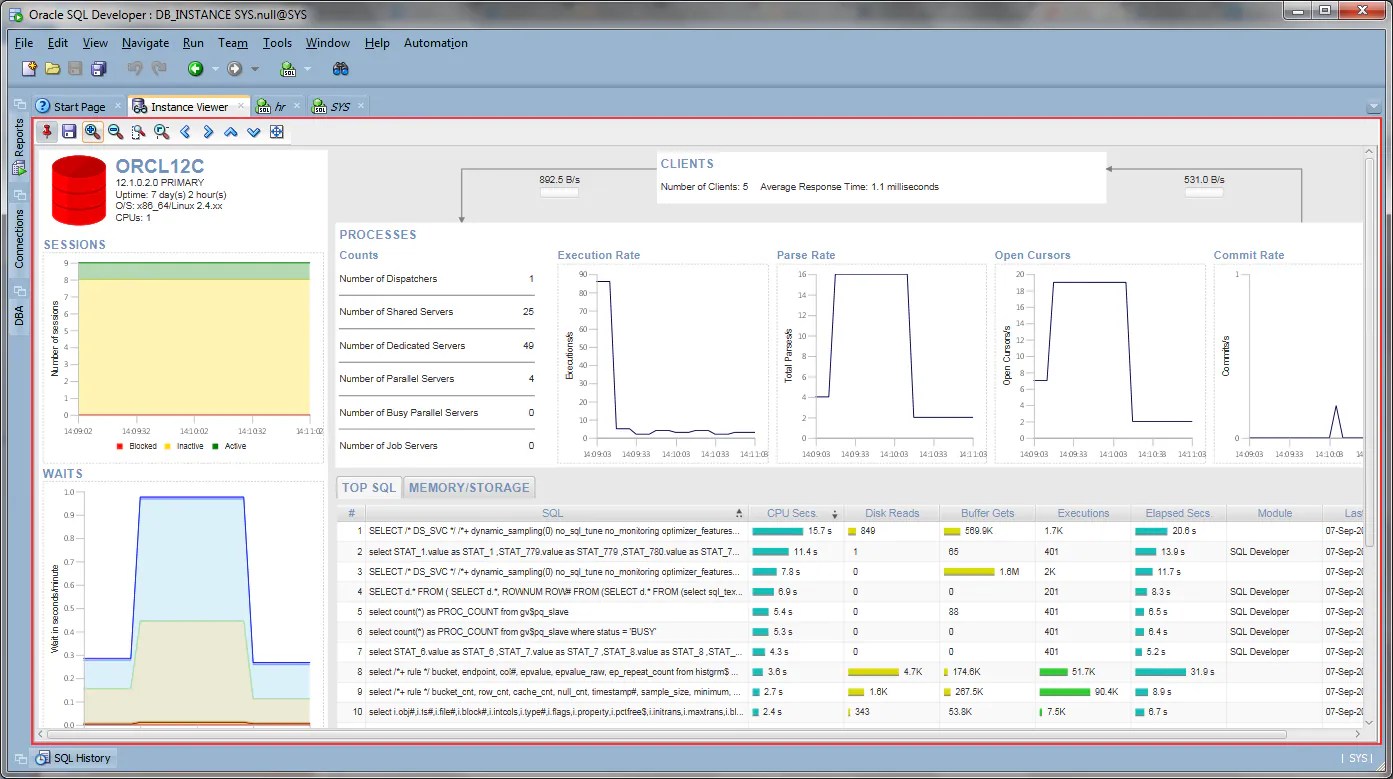Click the 'Number of Dedicated Servers' count row
Screen dimensions: 1393x779
(437, 346)
